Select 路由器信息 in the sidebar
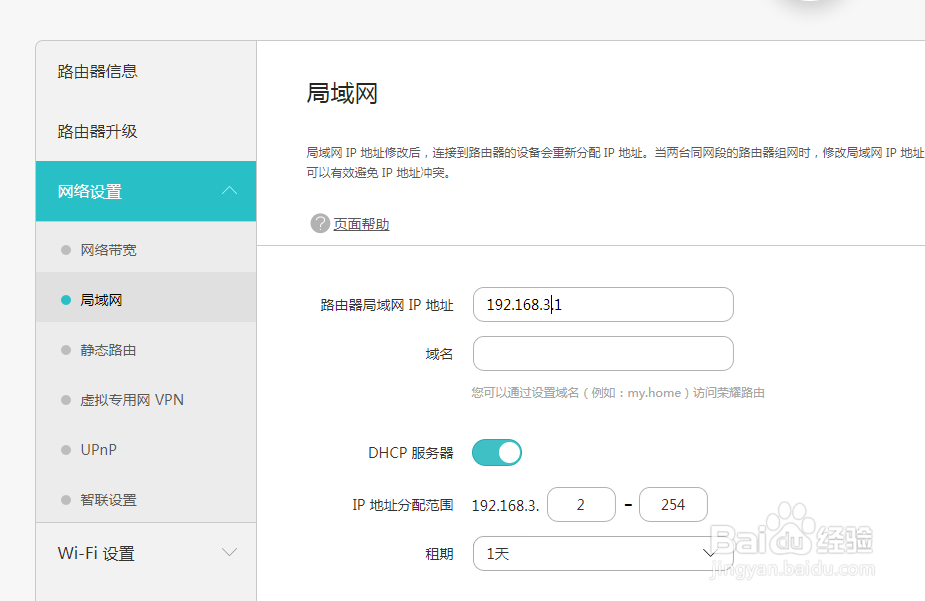Viewport: 925px width, 601px height. [98, 71]
